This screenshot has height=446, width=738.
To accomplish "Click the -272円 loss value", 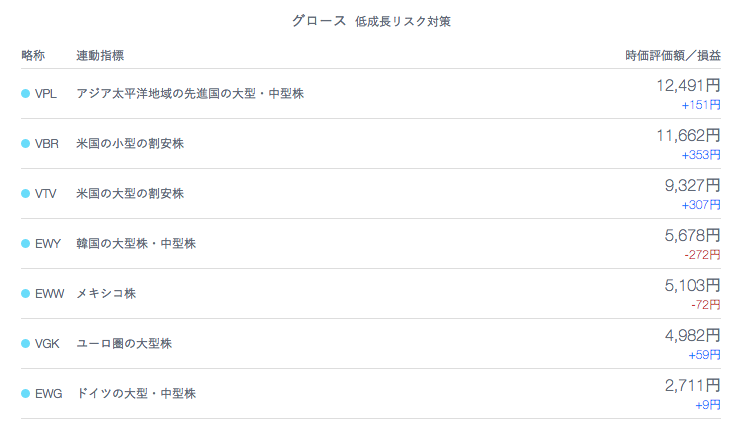I will [x=702, y=254].
